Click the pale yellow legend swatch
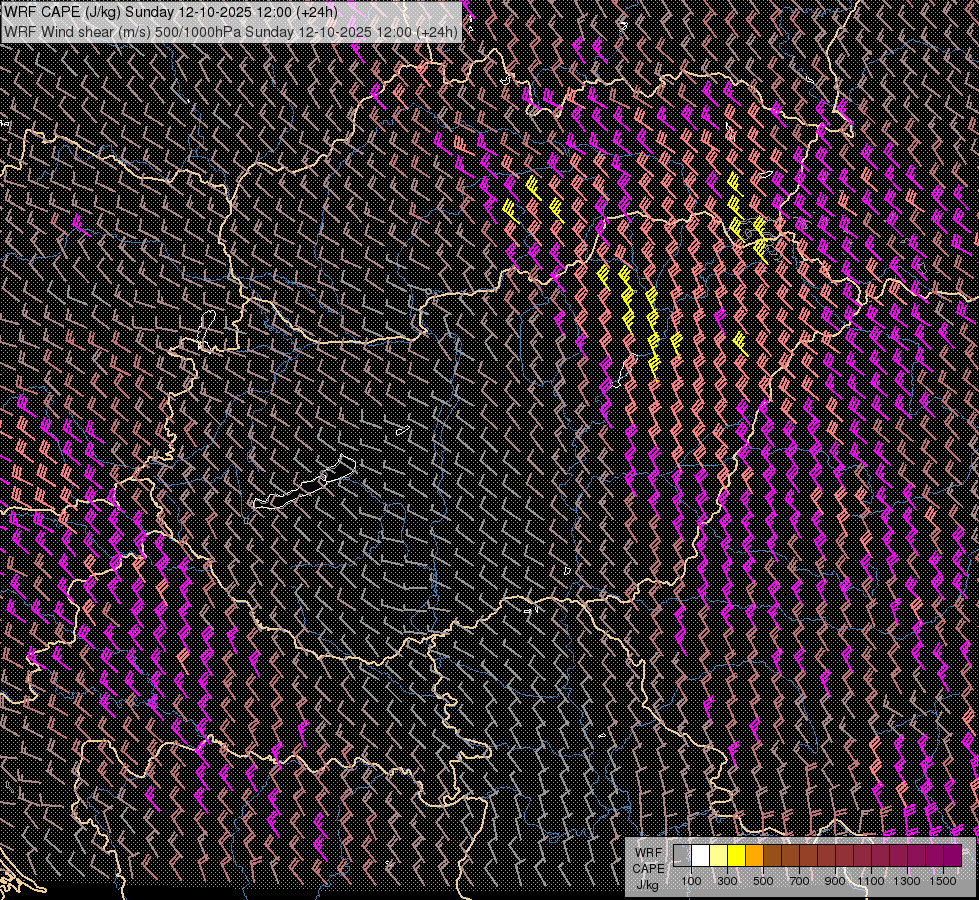 tap(718, 856)
